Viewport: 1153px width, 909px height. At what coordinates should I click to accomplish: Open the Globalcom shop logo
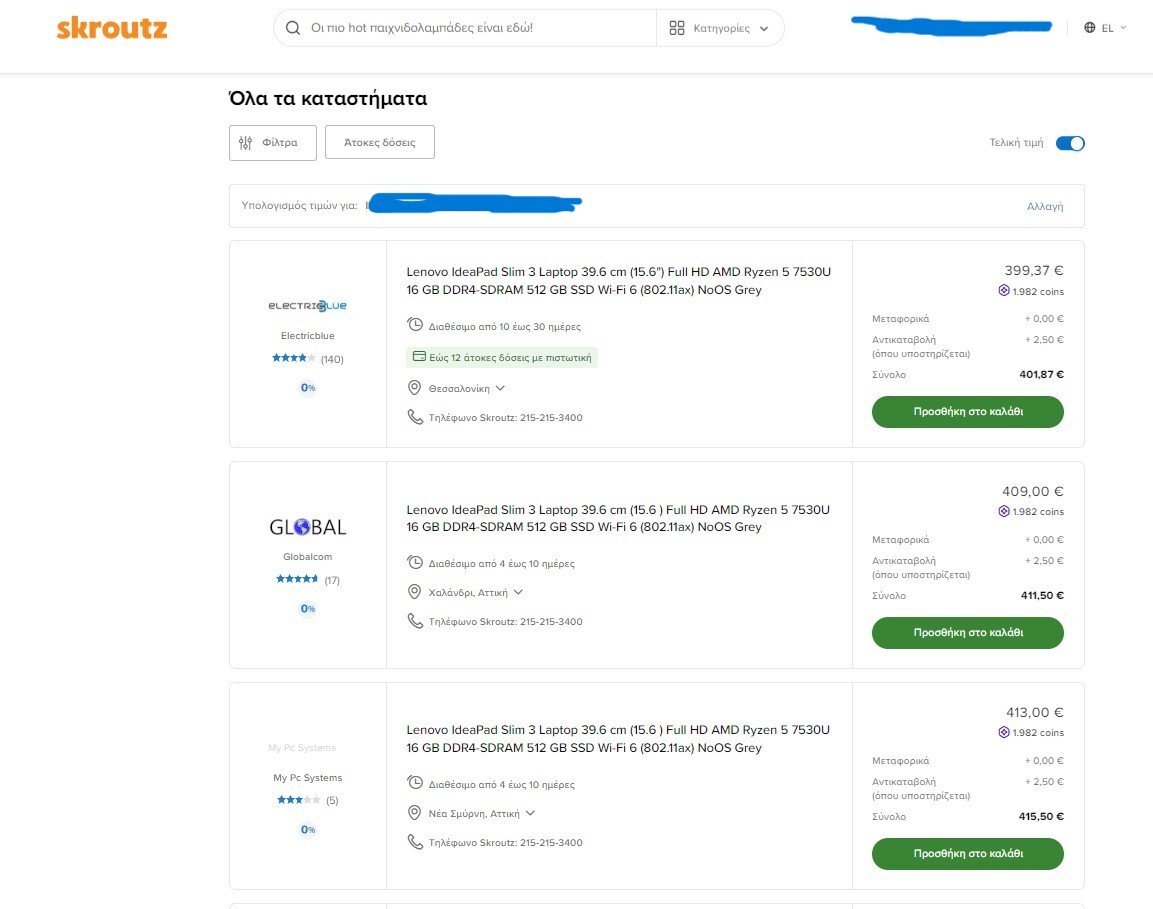click(x=307, y=527)
